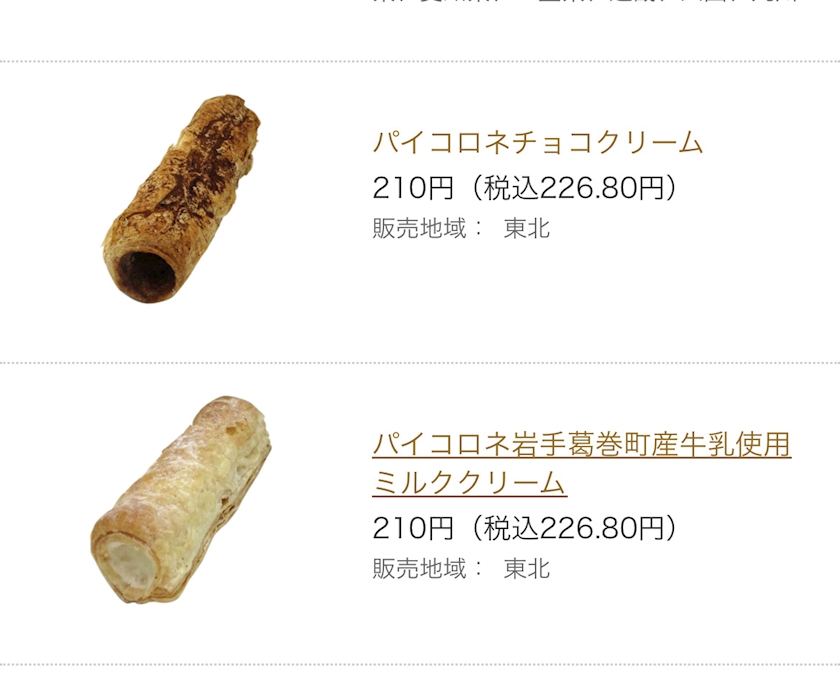Click the 販売地域 label under チョコクリーム
This screenshot has width=840, height=690.
click(420, 228)
